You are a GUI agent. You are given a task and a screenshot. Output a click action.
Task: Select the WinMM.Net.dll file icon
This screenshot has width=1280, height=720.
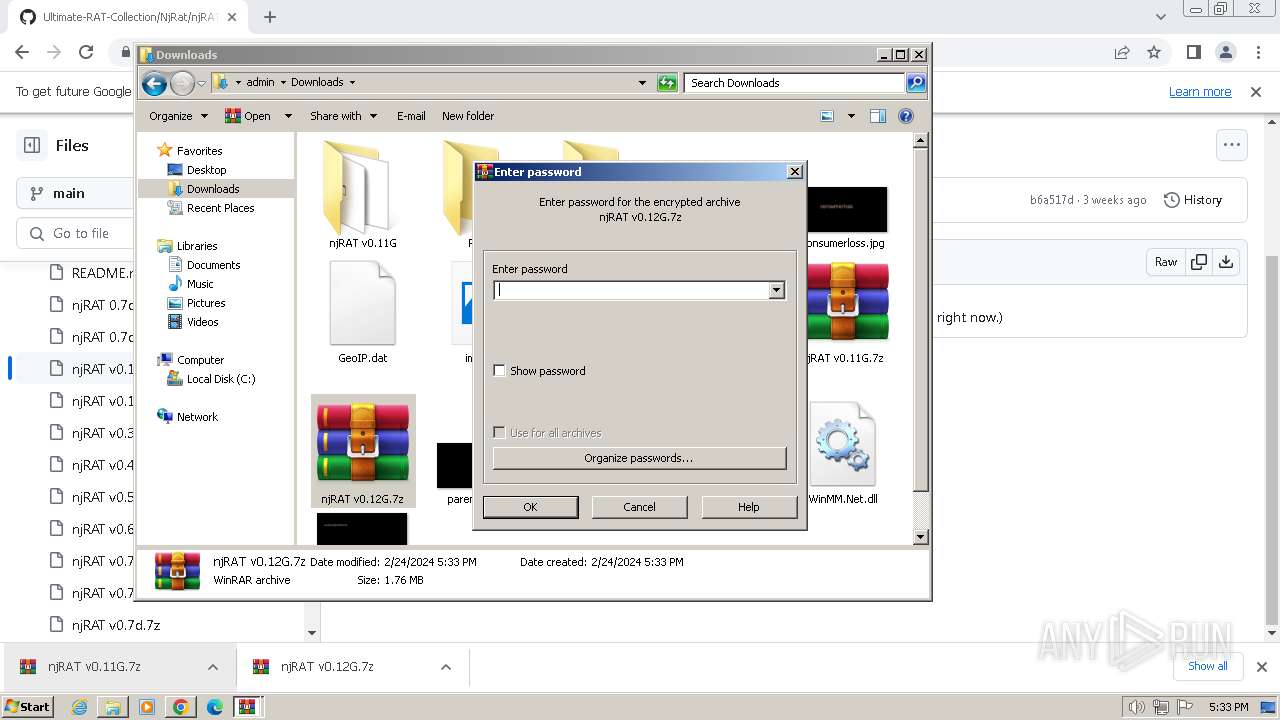pos(842,444)
